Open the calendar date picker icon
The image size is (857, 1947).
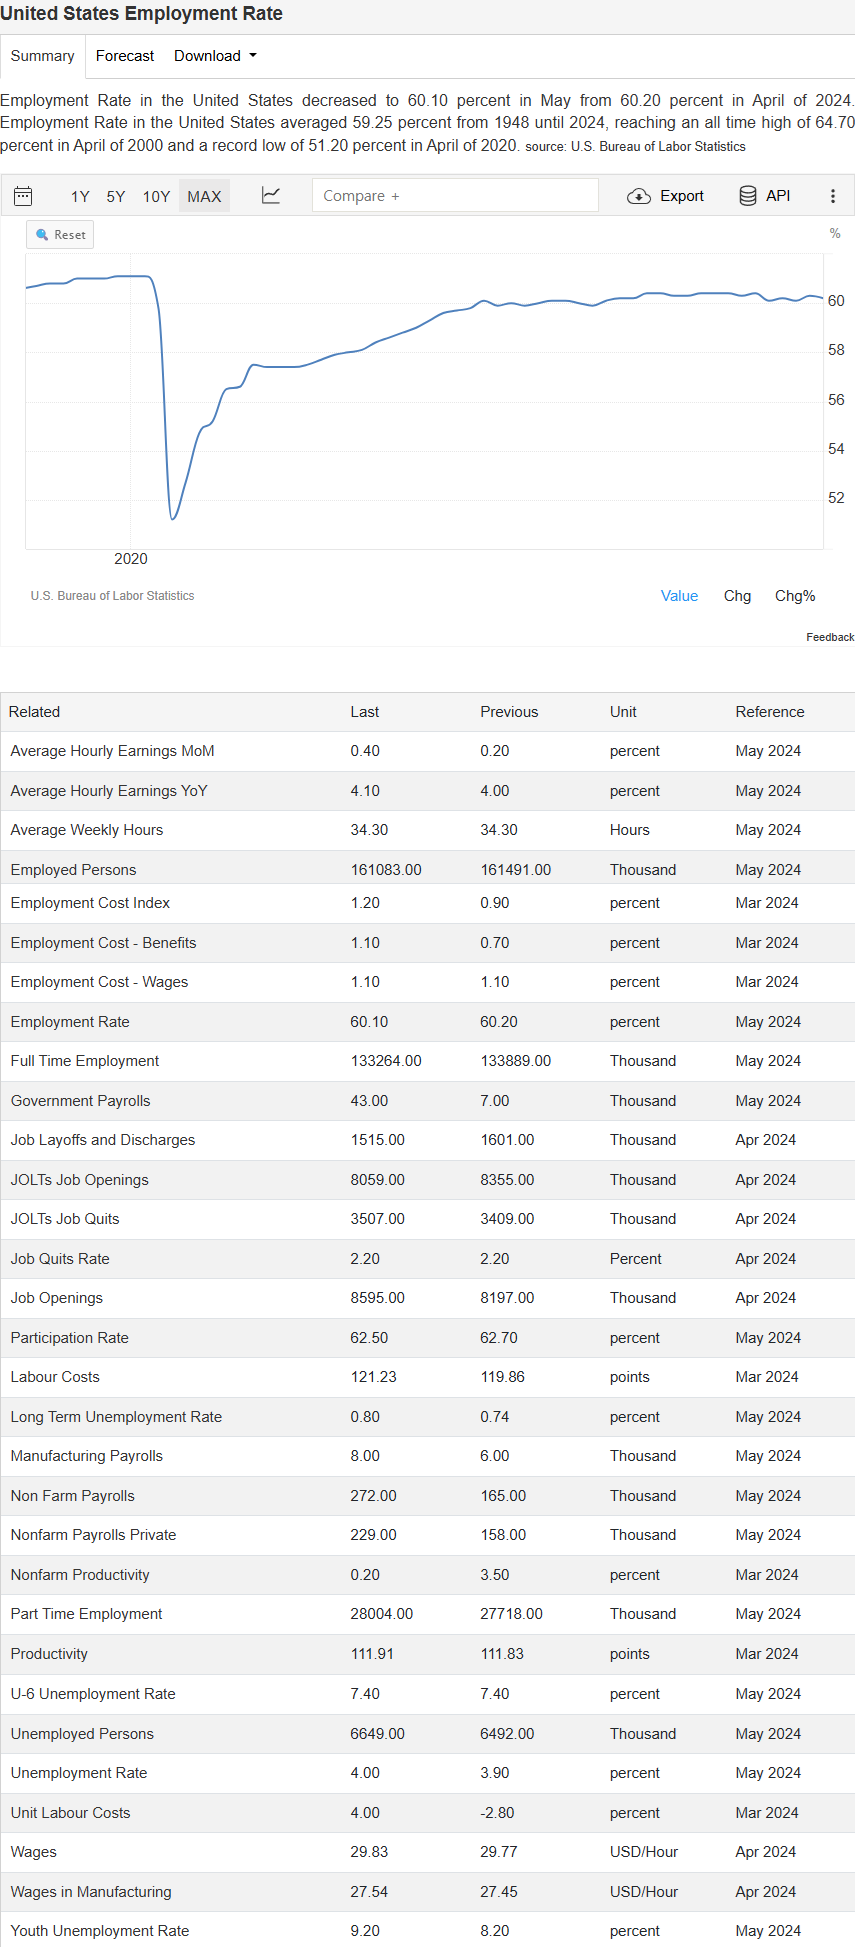pyautogui.click(x=23, y=196)
